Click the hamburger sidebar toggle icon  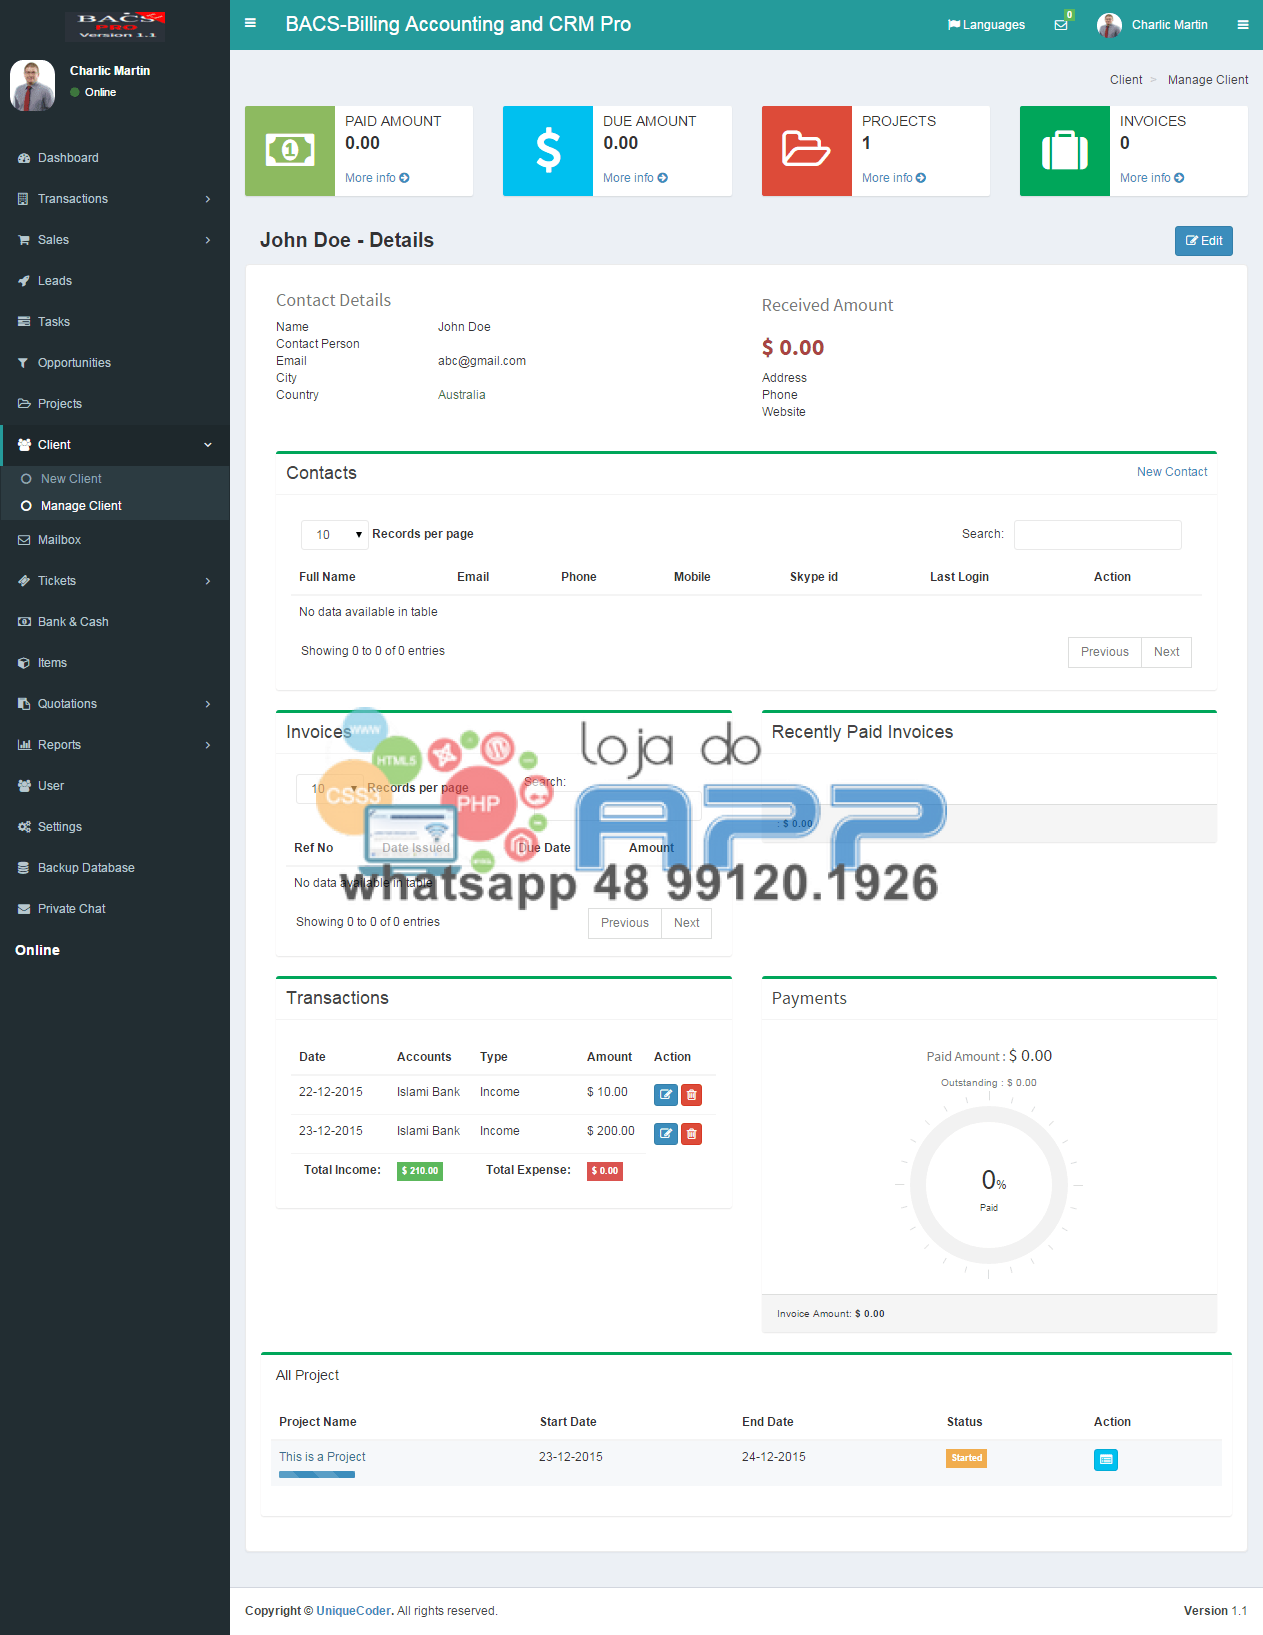pyautogui.click(x=250, y=24)
